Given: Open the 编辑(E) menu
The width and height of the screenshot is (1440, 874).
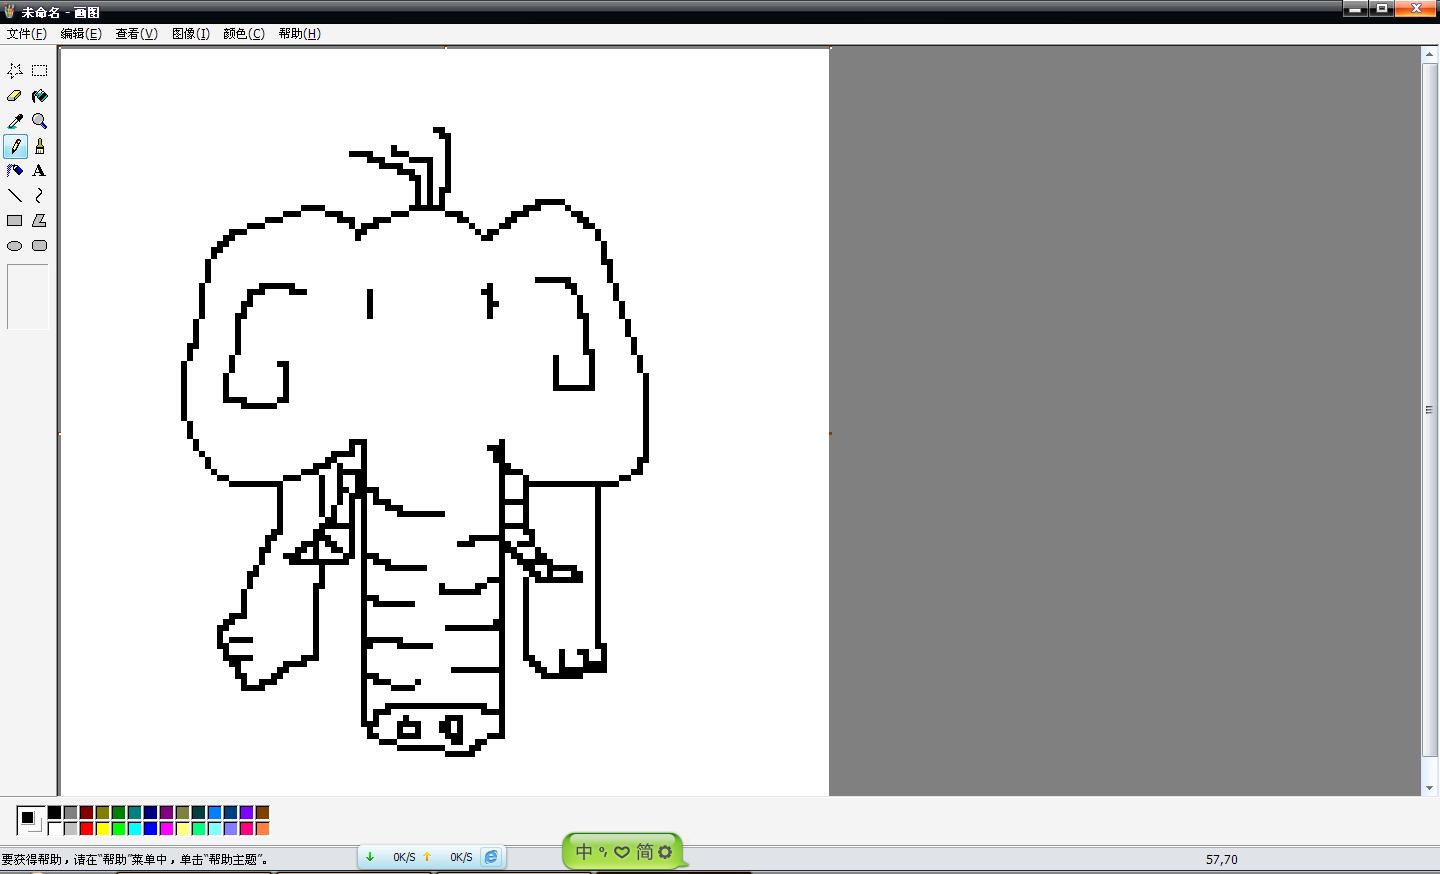Looking at the screenshot, I should click(x=81, y=33).
